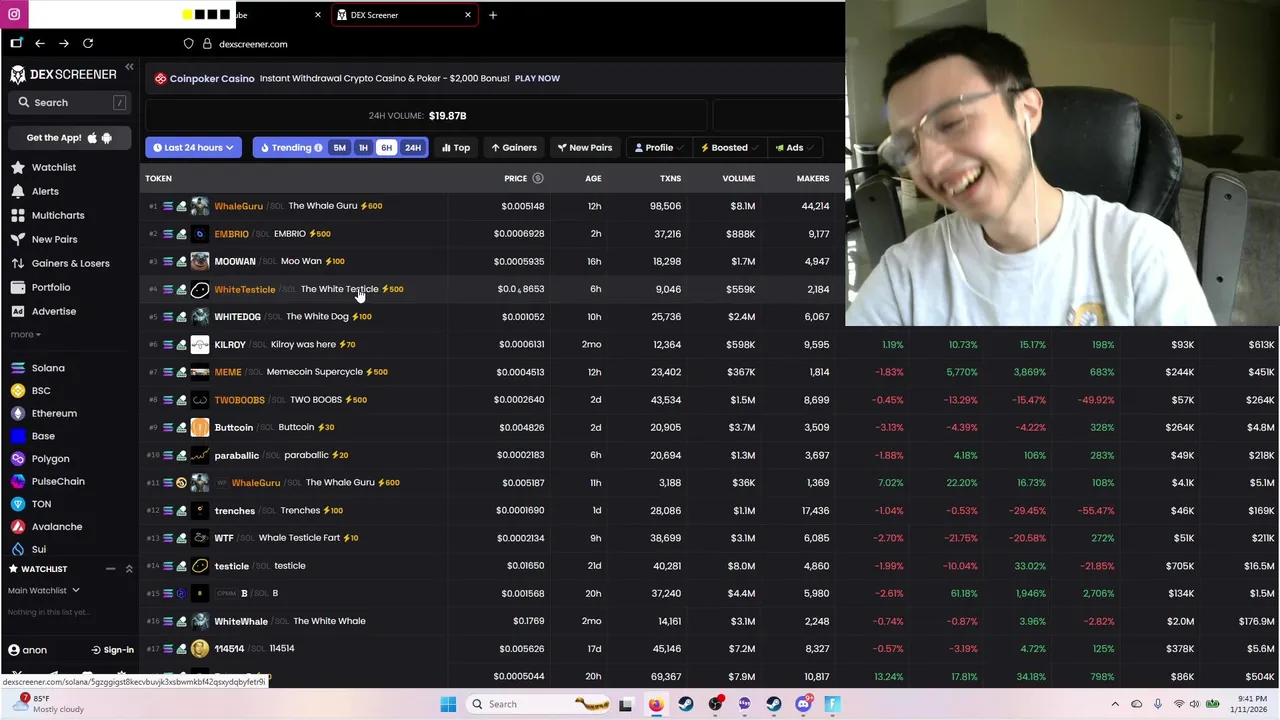Toggle the 1H trending timeframe
The image size is (1280, 720).
coord(363,148)
